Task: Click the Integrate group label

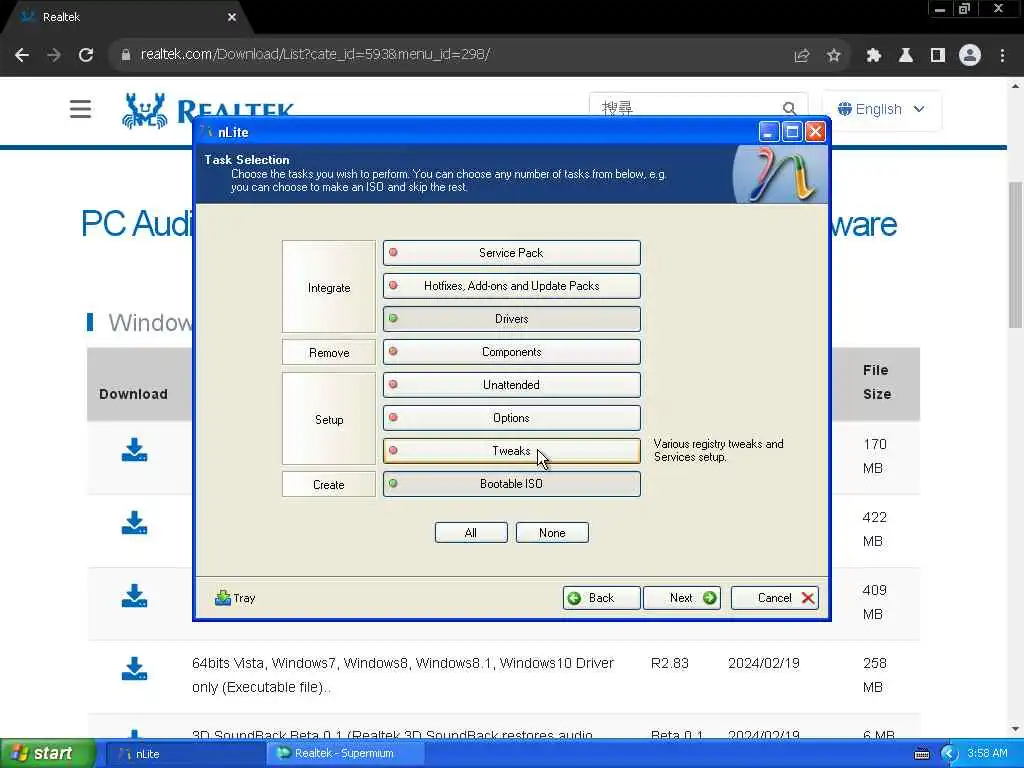Action: pos(329,287)
